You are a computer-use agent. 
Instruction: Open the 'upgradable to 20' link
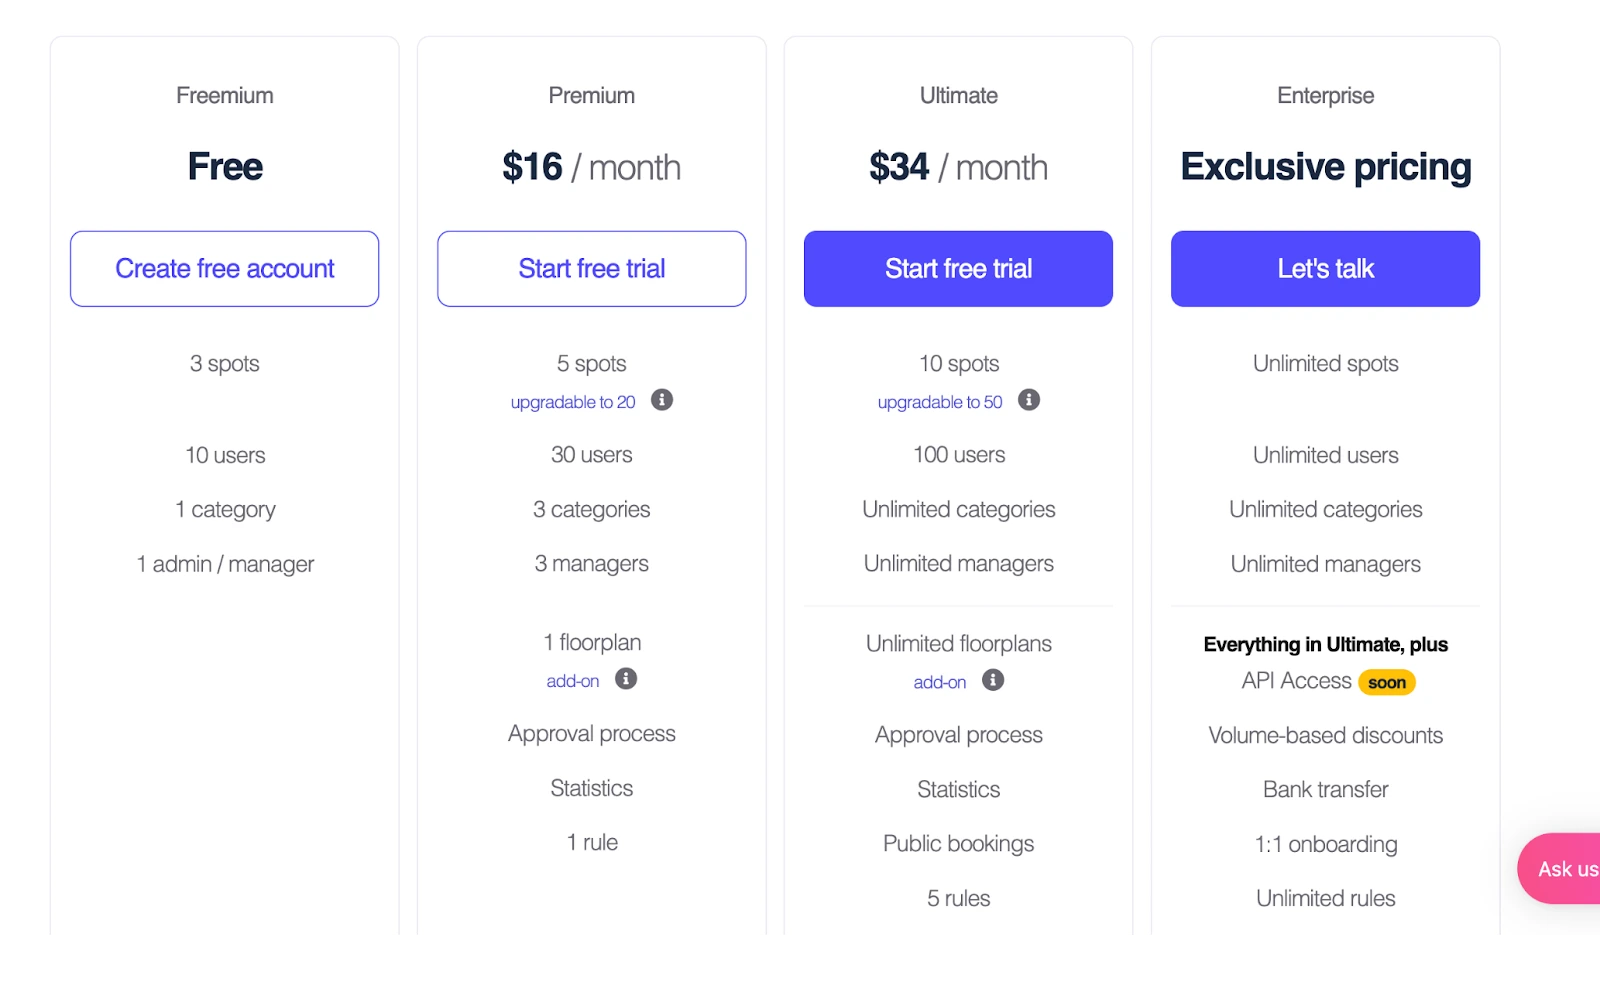[573, 401]
